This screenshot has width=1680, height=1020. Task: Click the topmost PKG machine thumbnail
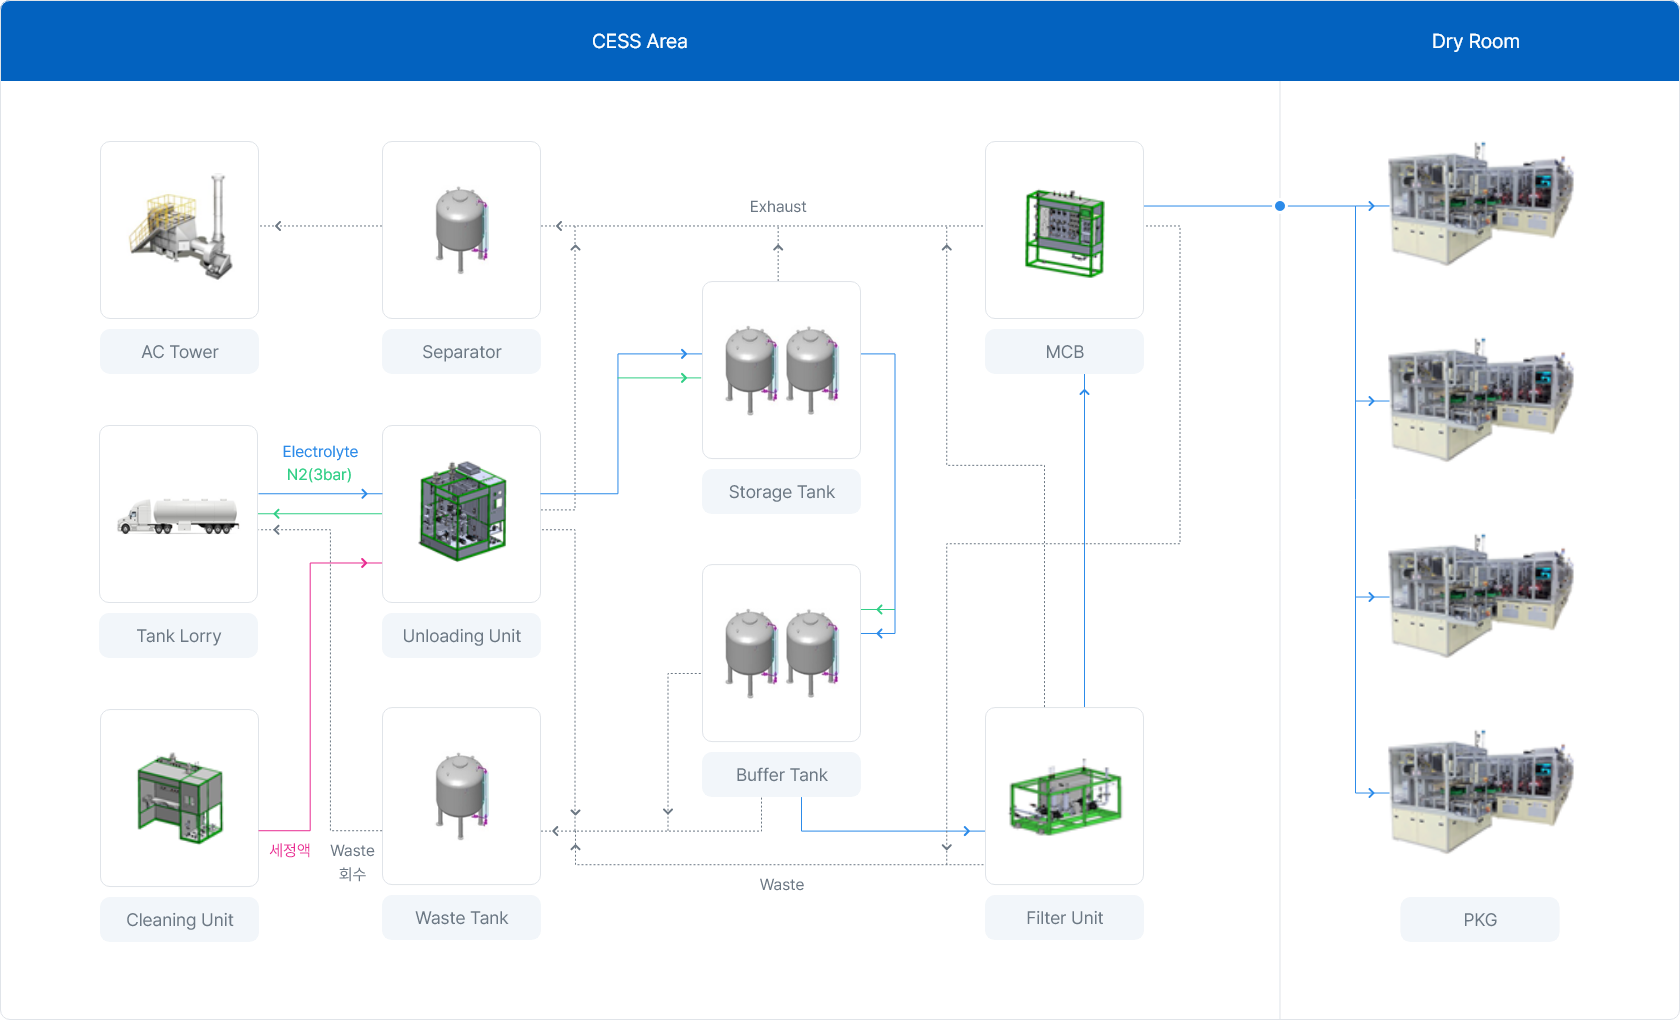pyautogui.click(x=1479, y=205)
